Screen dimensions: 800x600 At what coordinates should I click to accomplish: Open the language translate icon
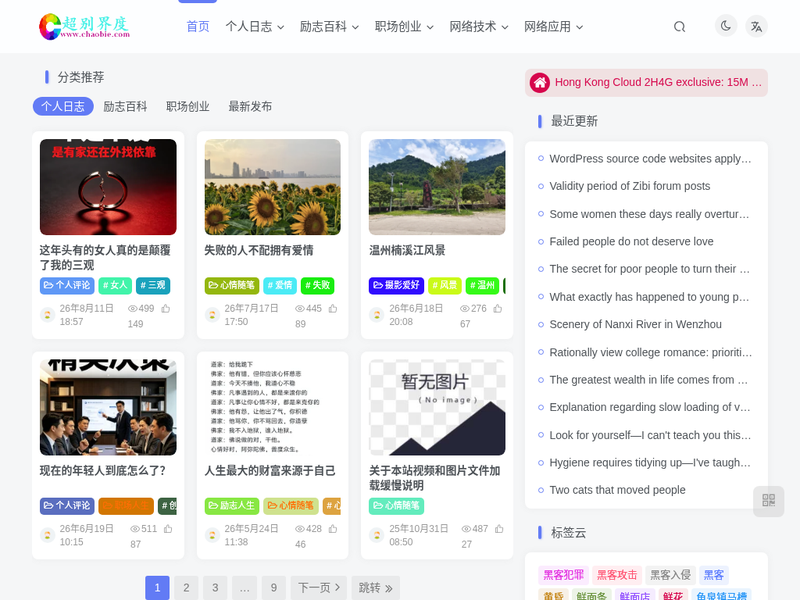pos(756,27)
